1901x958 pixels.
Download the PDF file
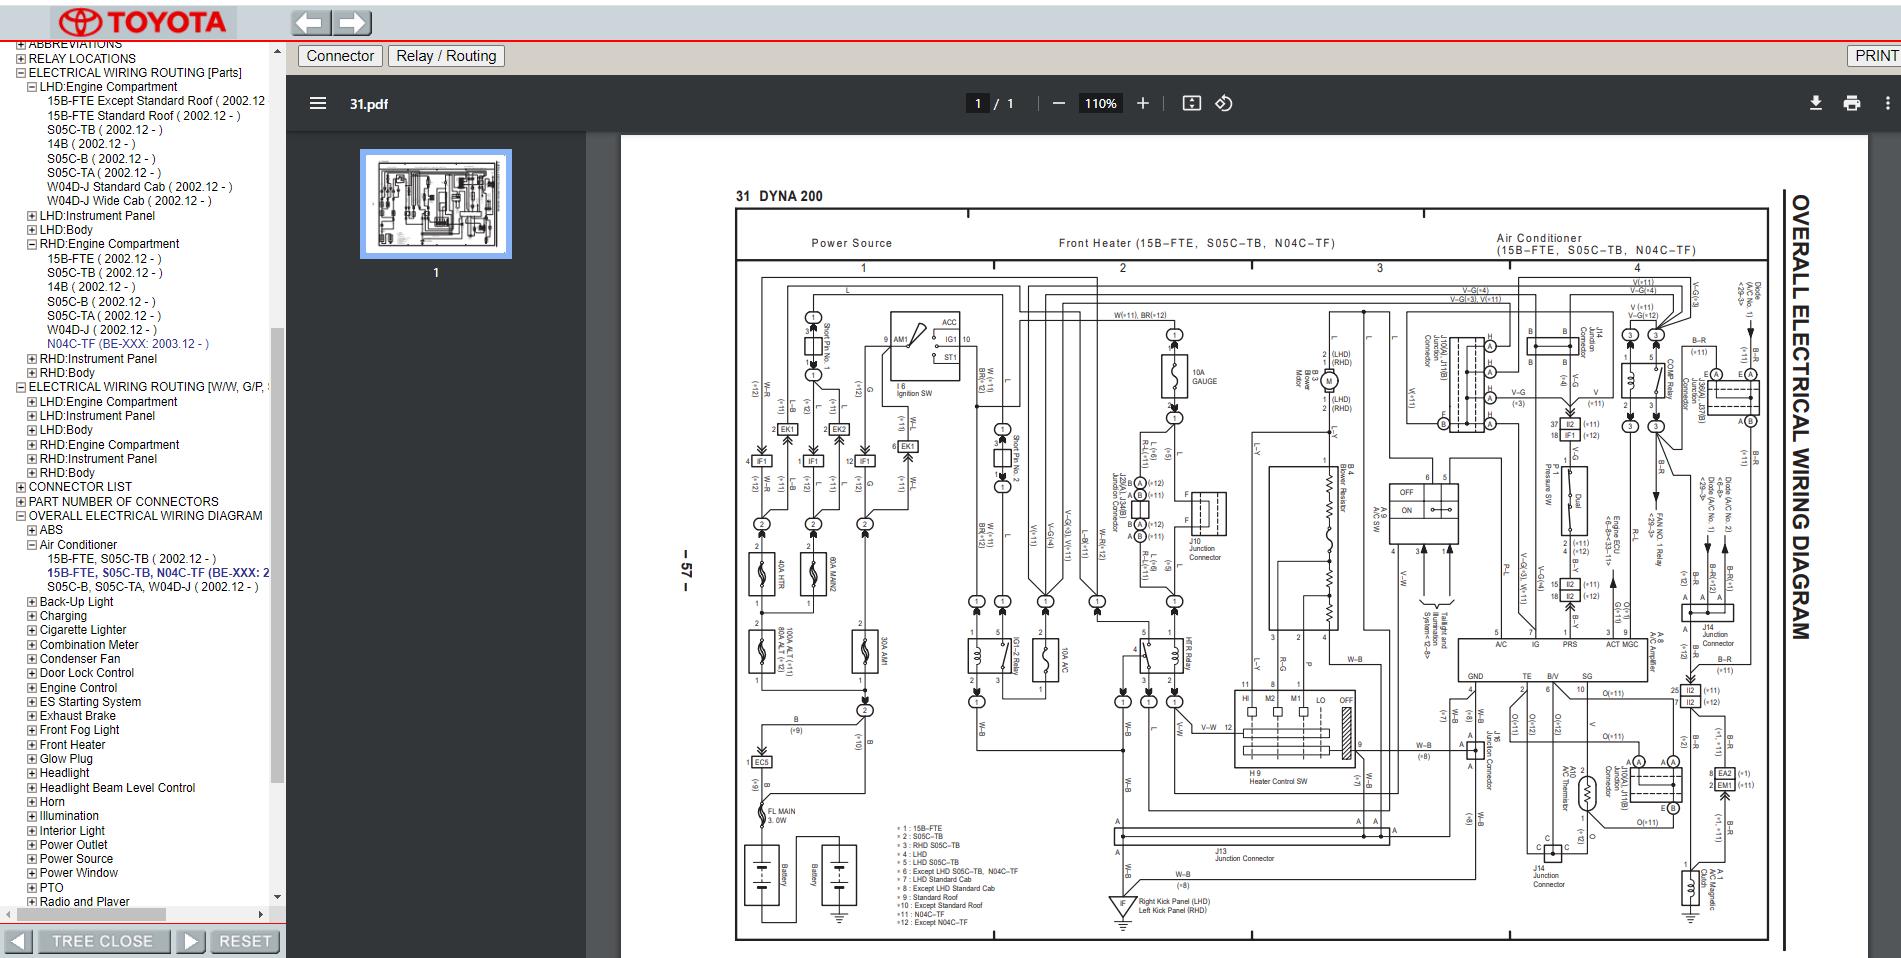tap(1816, 103)
